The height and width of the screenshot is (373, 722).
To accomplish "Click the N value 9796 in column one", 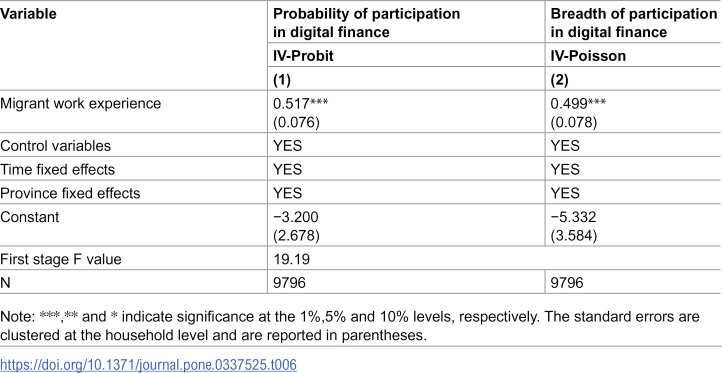I will point(290,282).
